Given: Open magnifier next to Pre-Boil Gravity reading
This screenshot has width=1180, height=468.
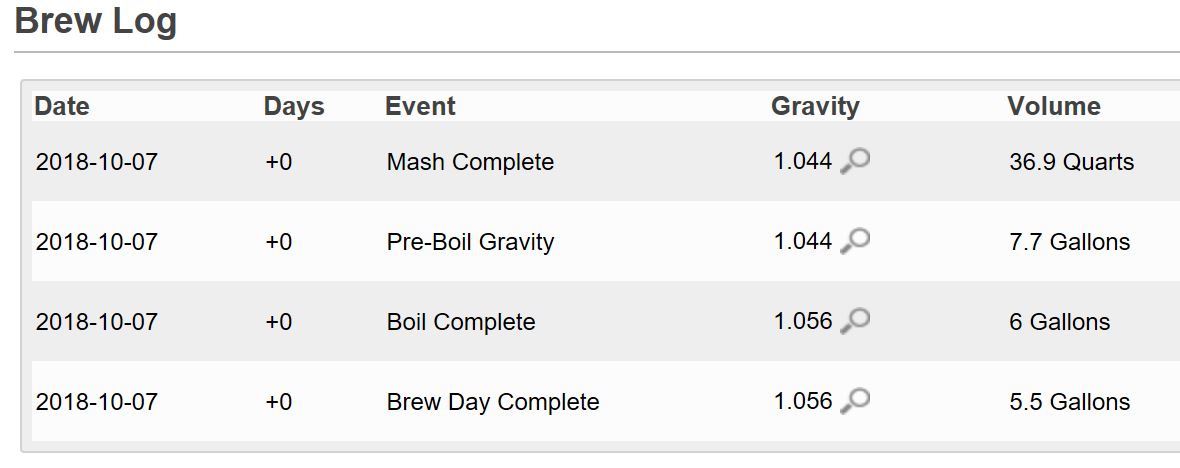Looking at the screenshot, I should (855, 241).
